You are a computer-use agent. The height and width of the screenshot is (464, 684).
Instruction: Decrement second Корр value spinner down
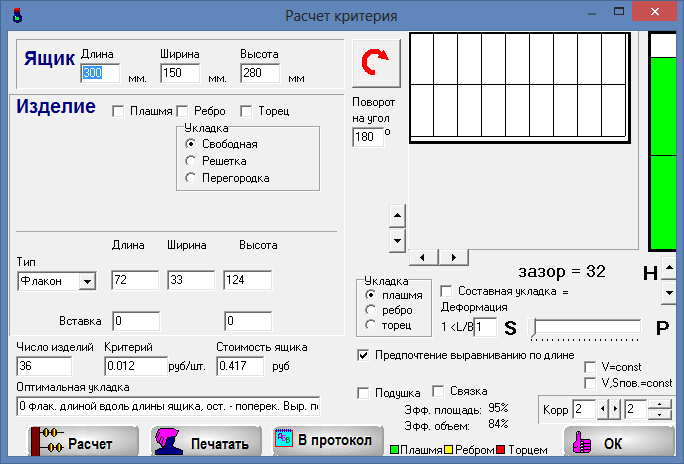click(660, 414)
